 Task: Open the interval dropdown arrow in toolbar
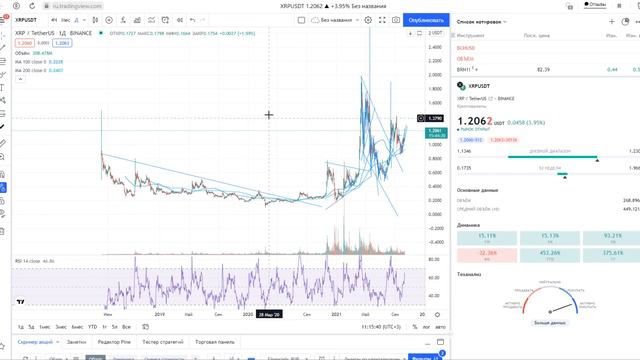(x=84, y=20)
